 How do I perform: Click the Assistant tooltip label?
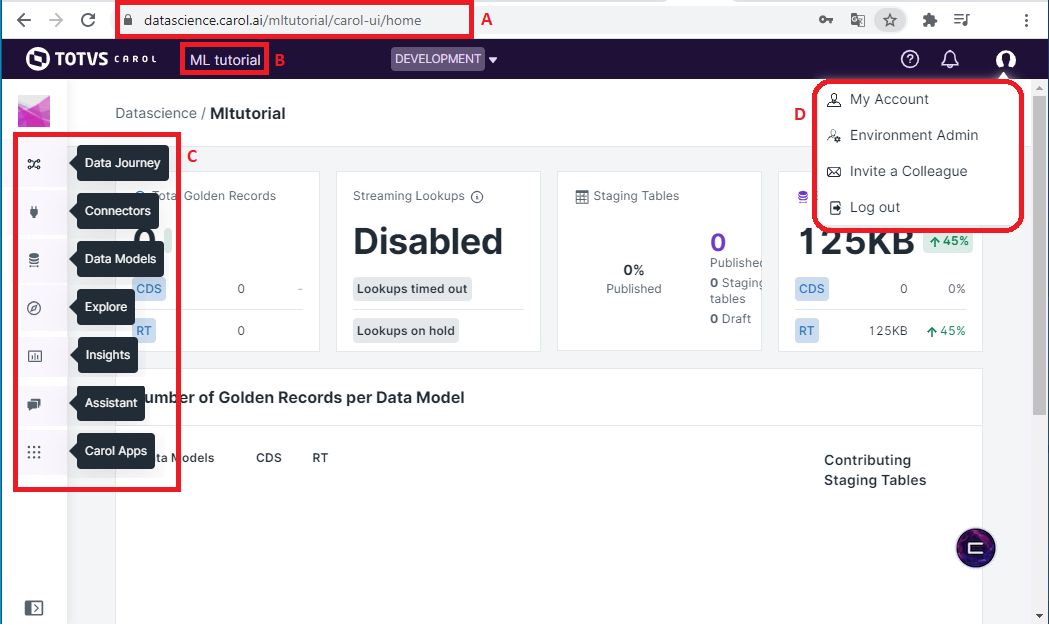[x=111, y=404]
